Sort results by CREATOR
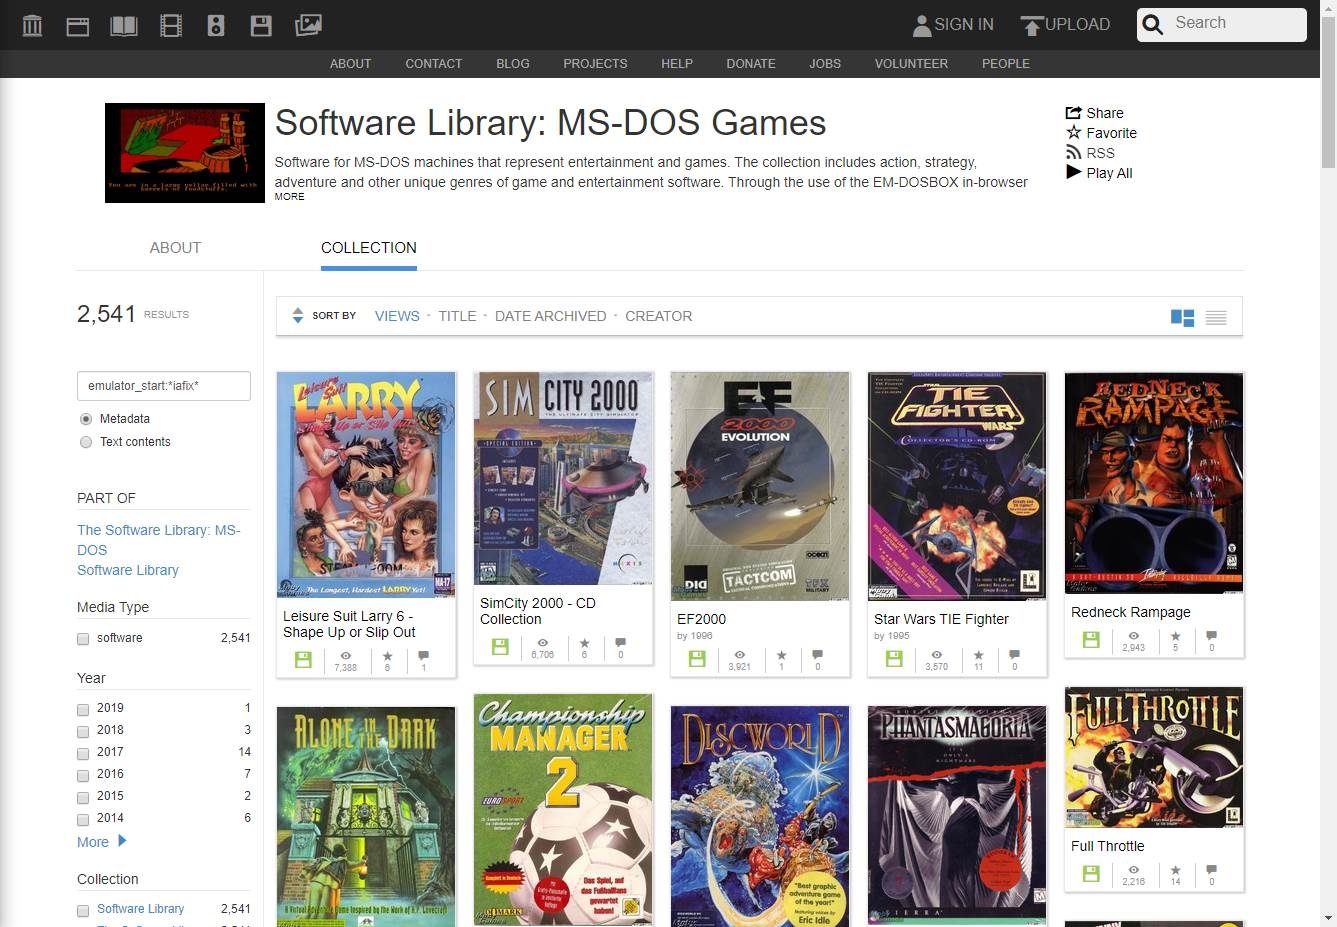 click(x=658, y=316)
